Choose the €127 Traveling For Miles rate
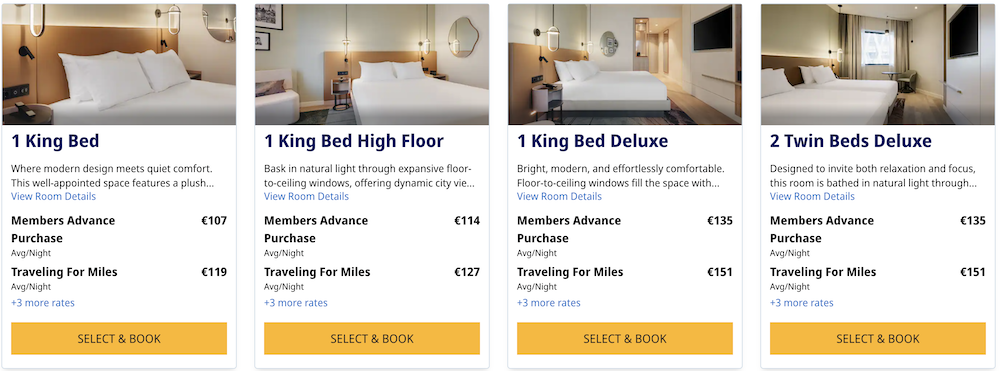The image size is (1000, 371). click(x=372, y=279)
